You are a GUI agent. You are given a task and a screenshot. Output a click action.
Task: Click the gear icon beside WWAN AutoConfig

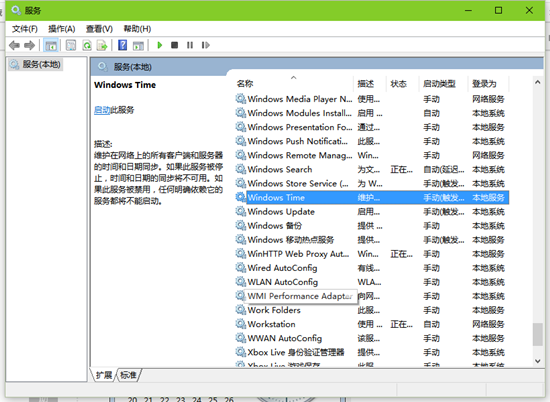[241, 337]
